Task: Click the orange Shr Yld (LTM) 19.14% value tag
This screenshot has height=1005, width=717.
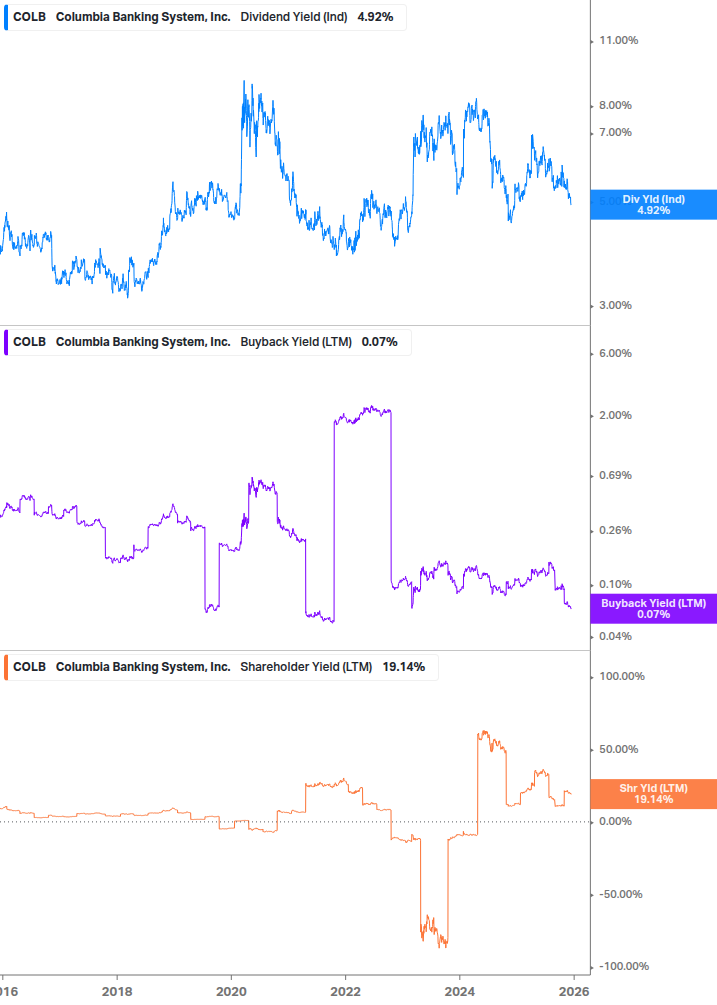Action: 654,793
